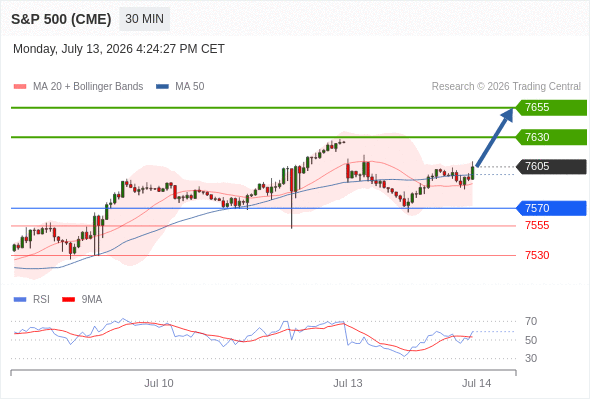Viewport: 590px width, 400px height.
Task: Click the RSI 30 level label
Action: (531, 358)
